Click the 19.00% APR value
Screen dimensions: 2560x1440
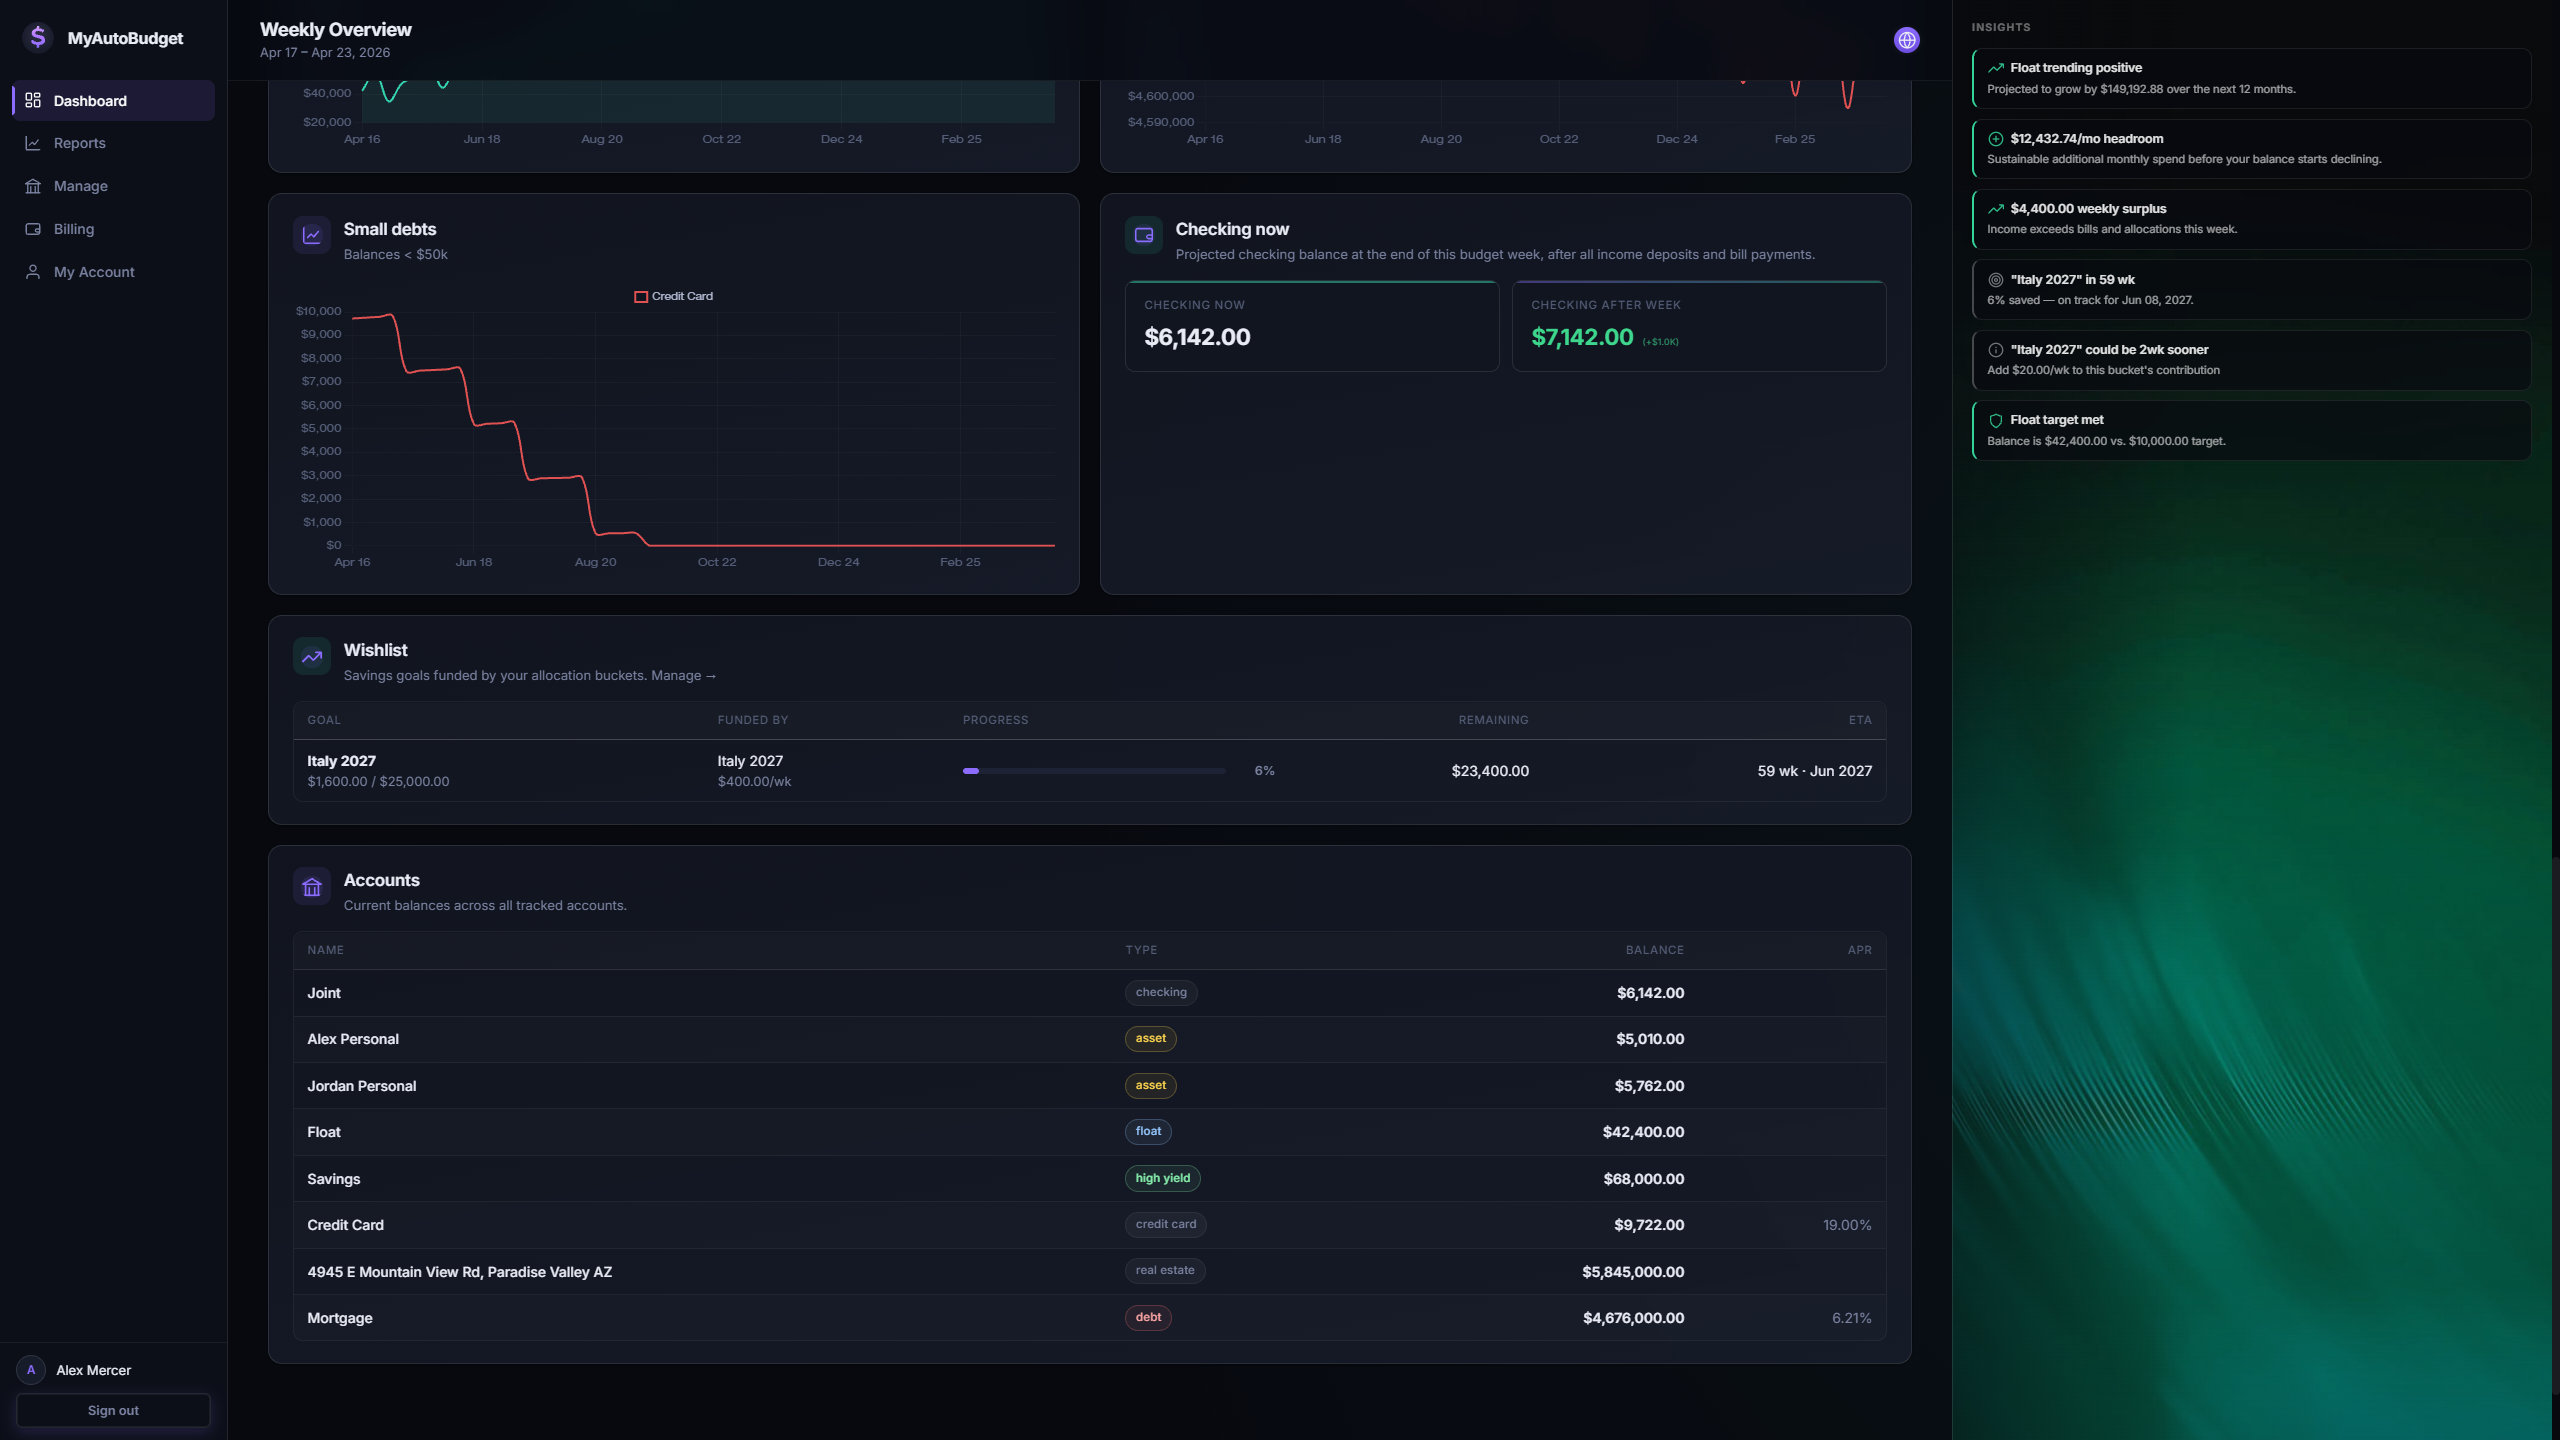1847,1225
